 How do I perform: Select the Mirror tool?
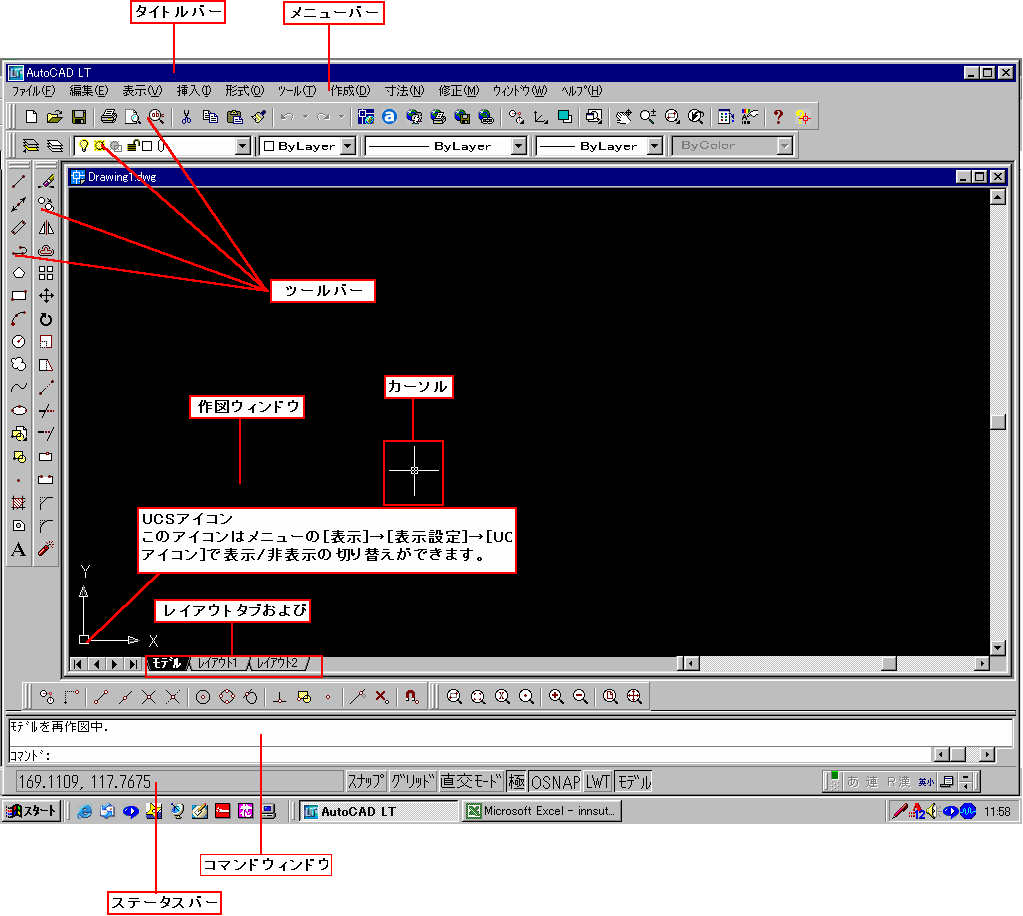coord(46,228)
